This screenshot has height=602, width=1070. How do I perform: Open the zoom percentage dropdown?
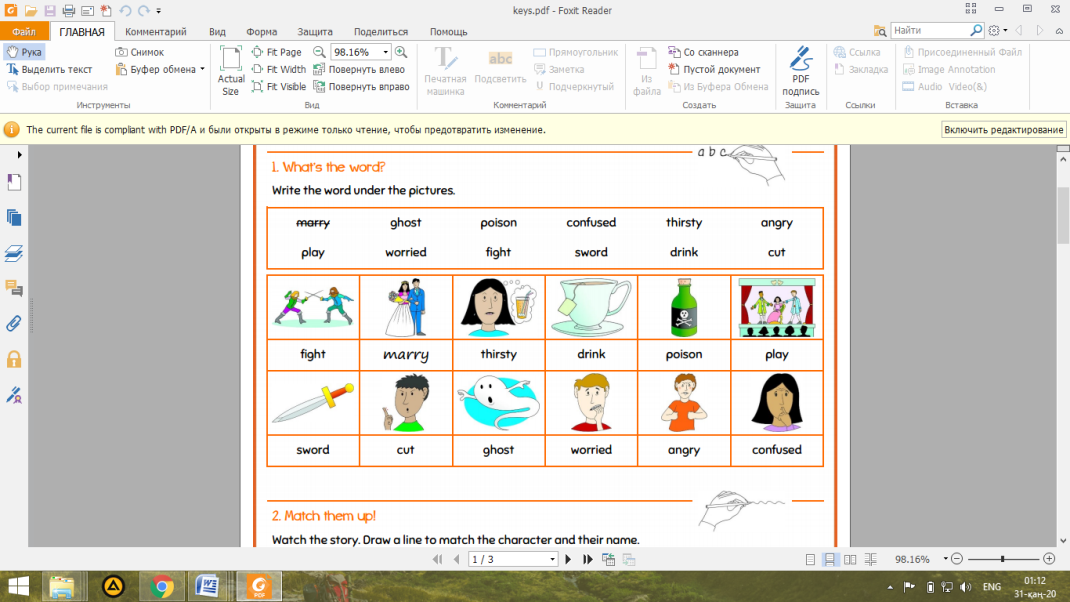coord(384,52)
